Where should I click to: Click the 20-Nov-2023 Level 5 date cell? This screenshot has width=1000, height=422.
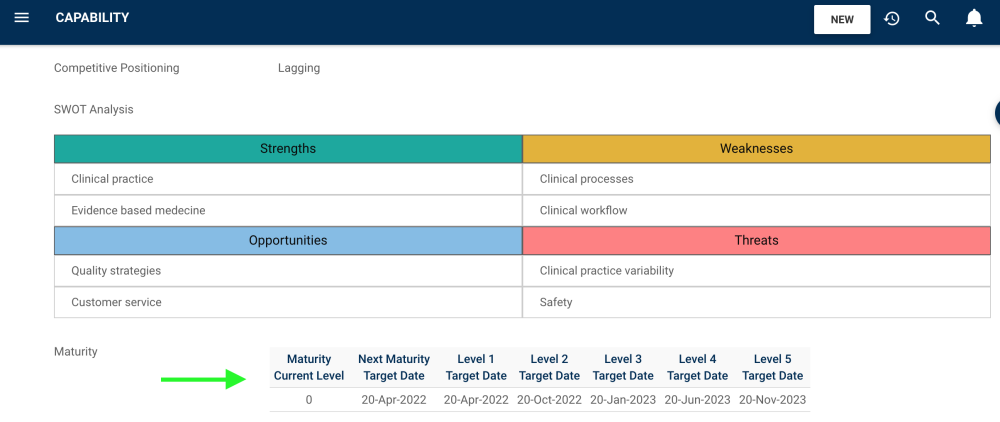(773, 400)
